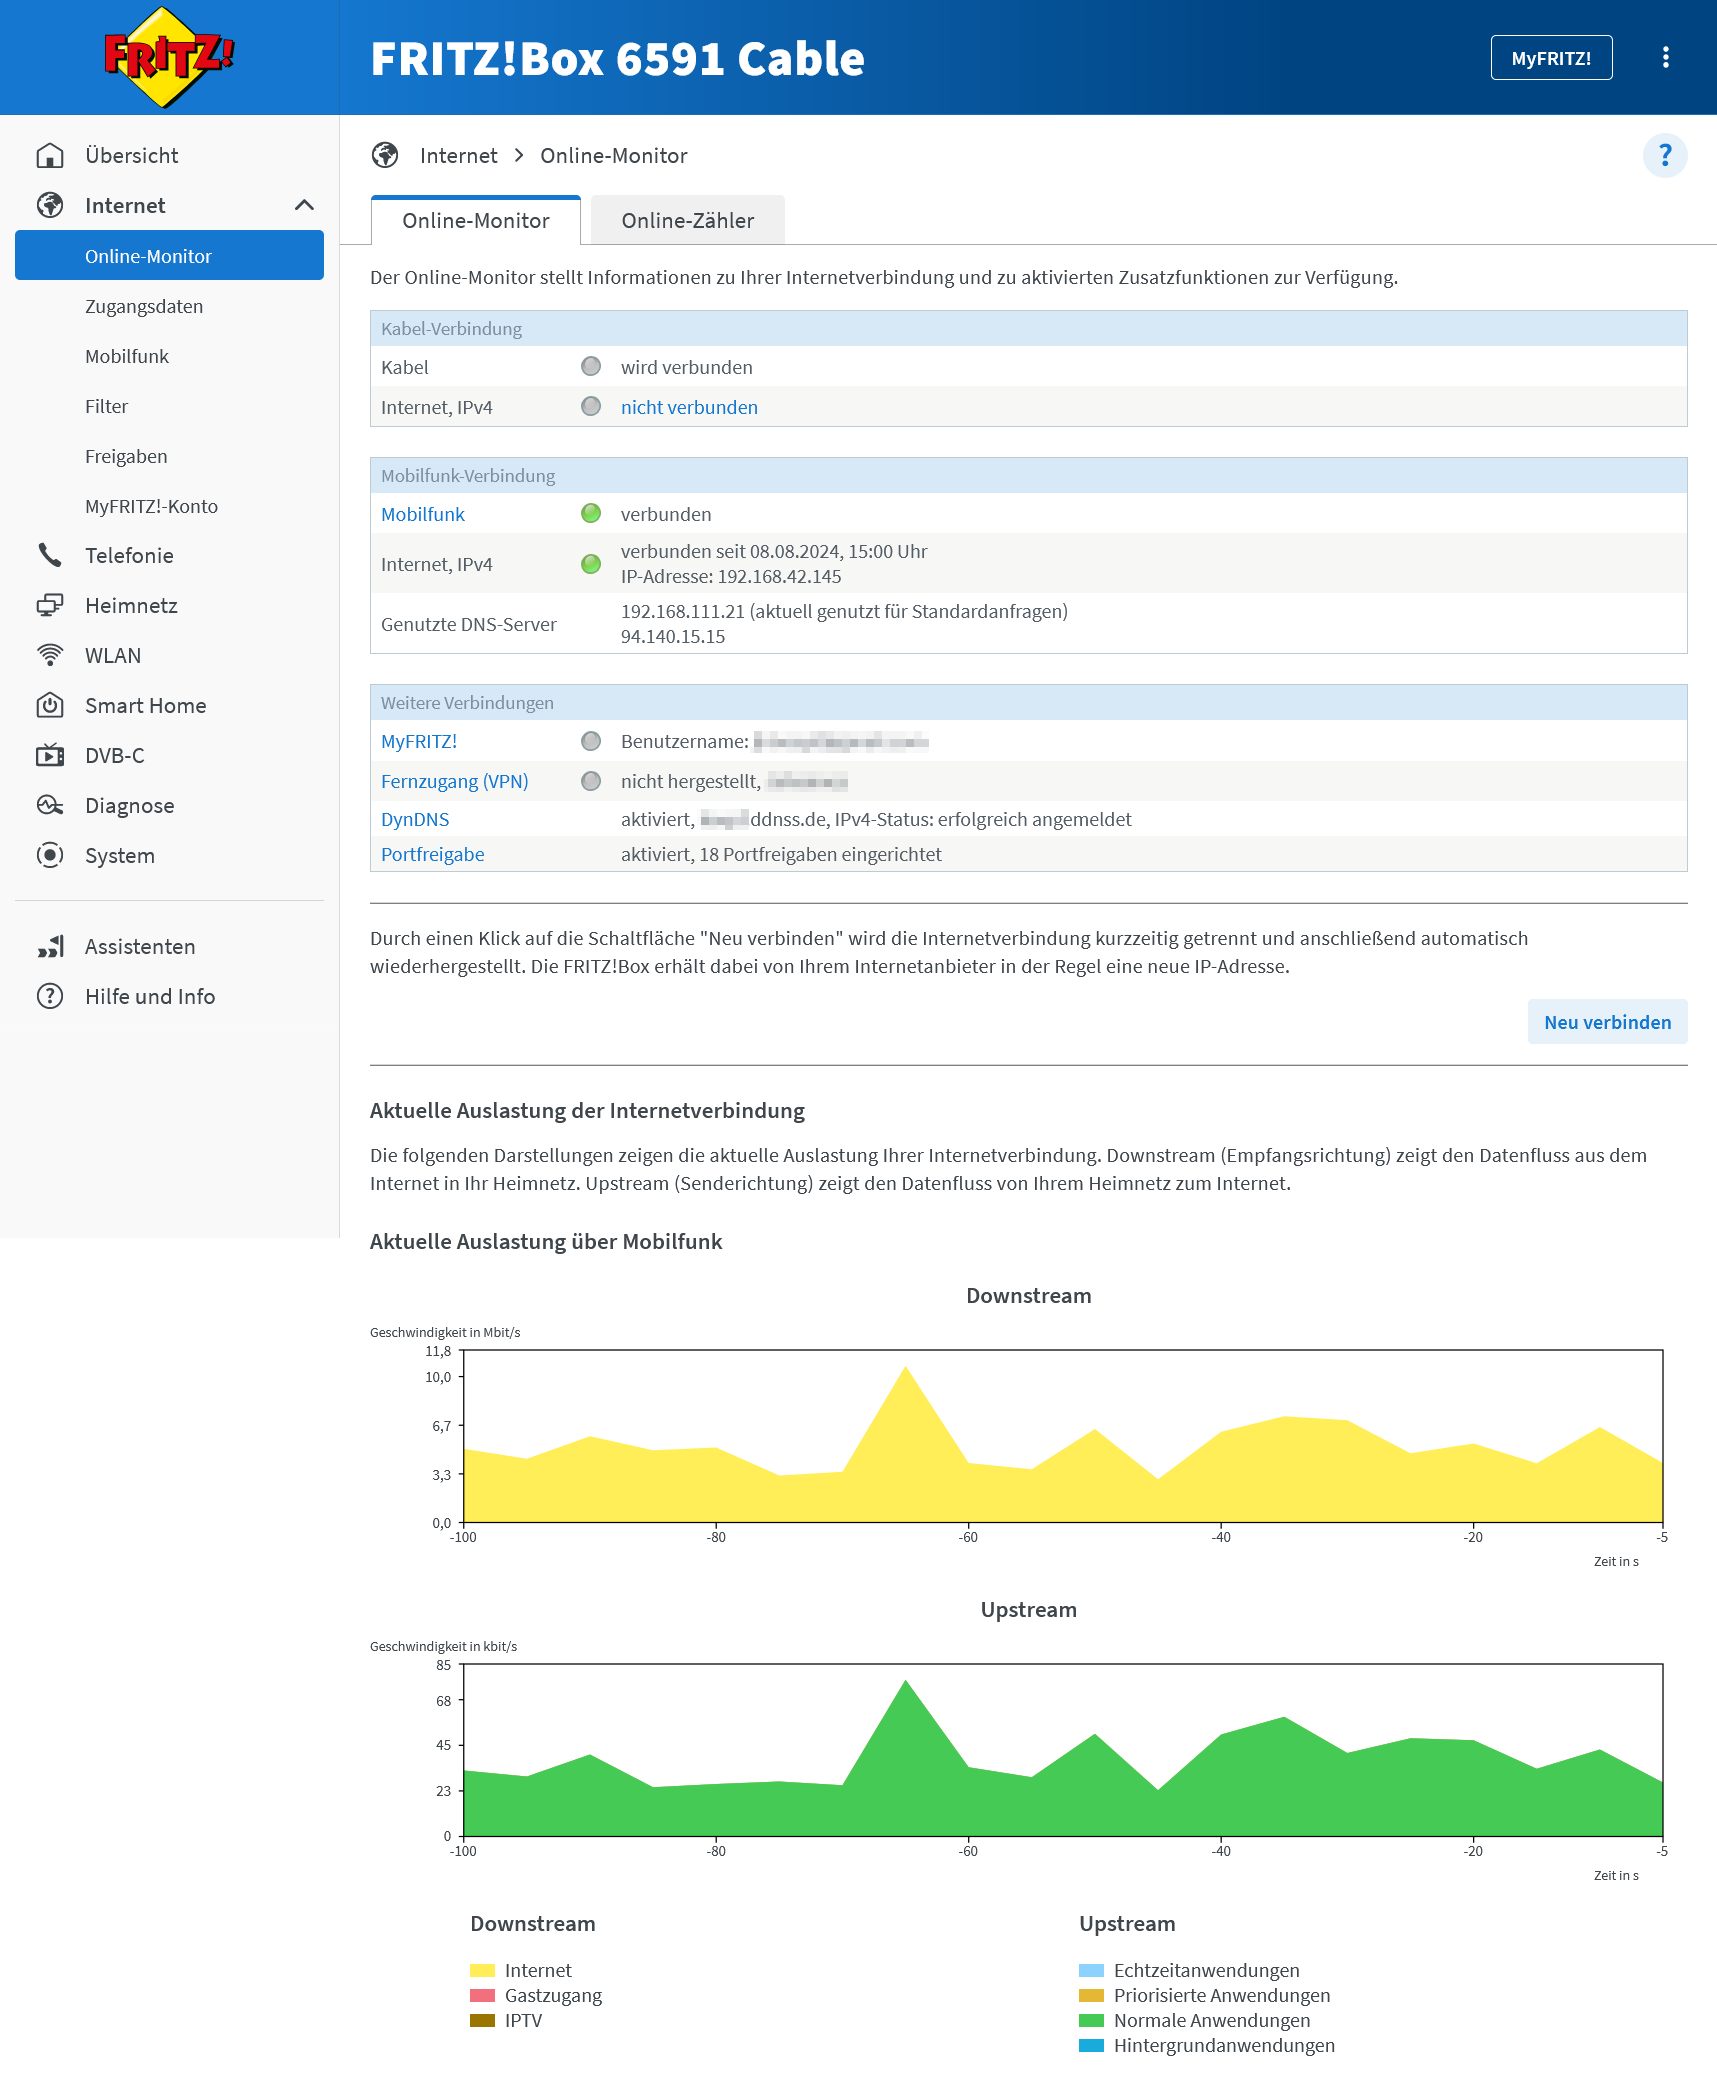Viewport: 1717px width, 2096px height.
Task: Click the System icon
Action: [50, 855]
